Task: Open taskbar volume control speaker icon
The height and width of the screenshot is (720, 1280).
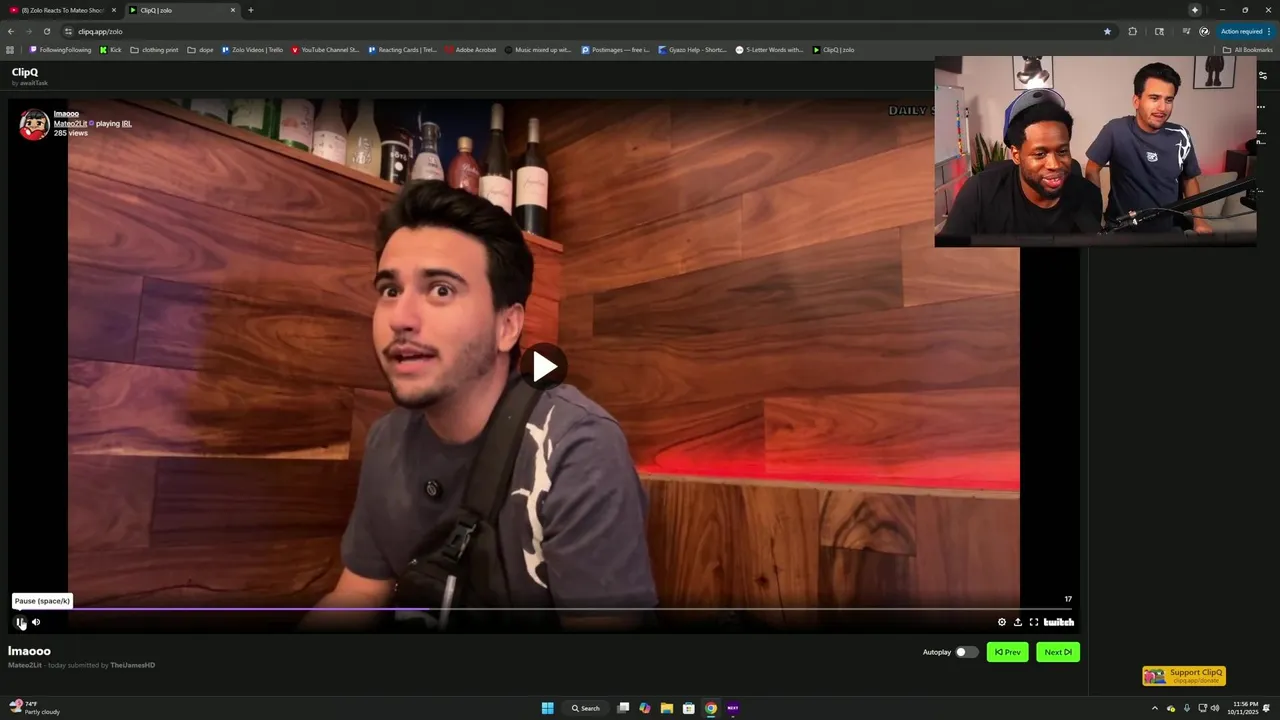Action: [1215, 708]
